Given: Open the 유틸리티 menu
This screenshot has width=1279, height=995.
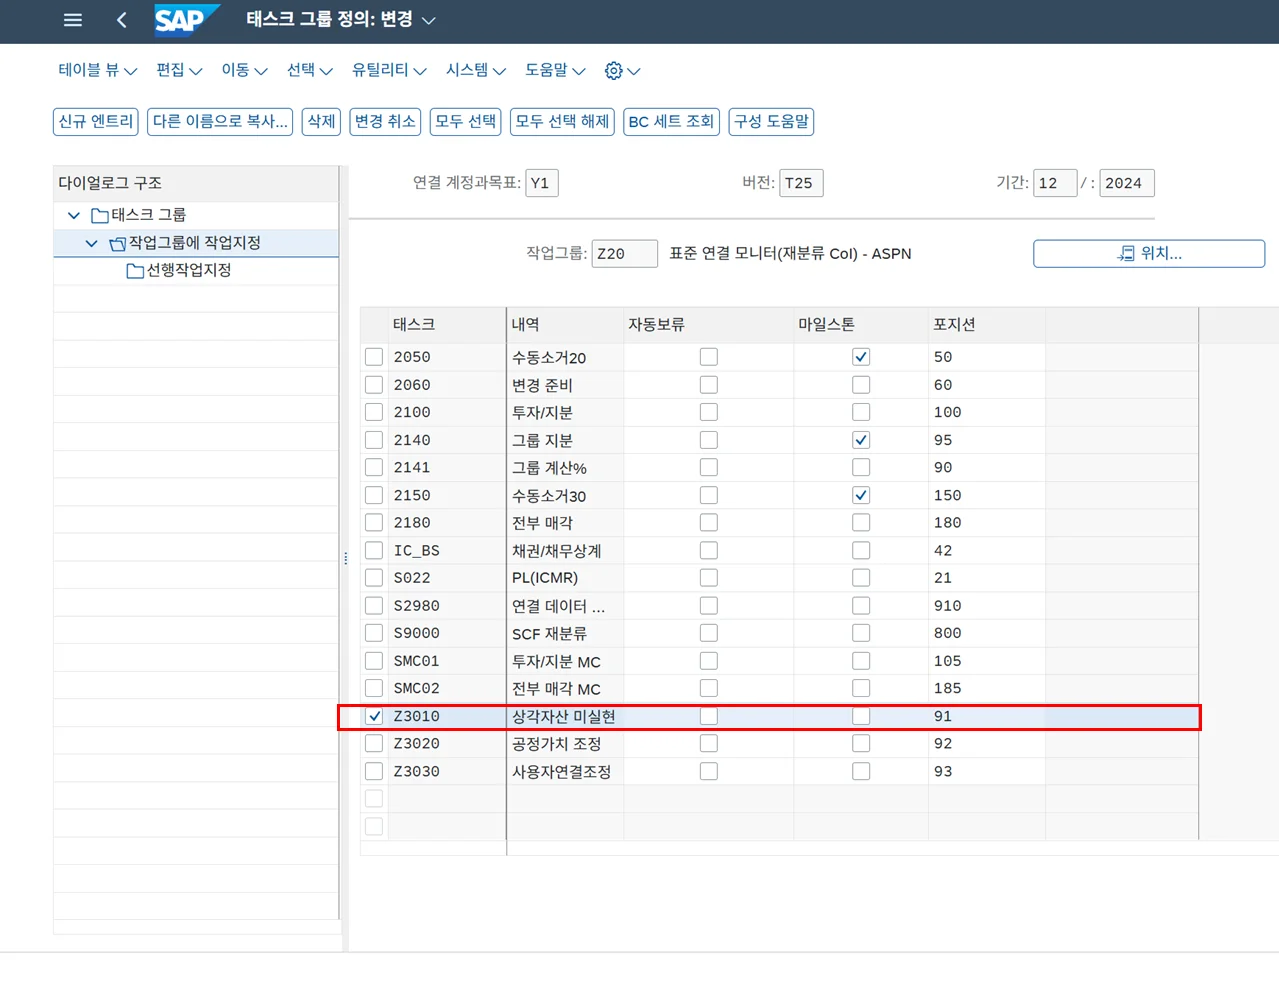Looking at the screenshot, I should [388, 70].
